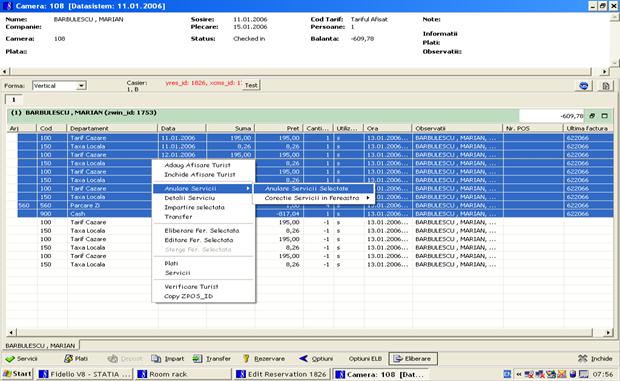Click the Checked in status value
This screenshot has width=620, height=381.
249,39
